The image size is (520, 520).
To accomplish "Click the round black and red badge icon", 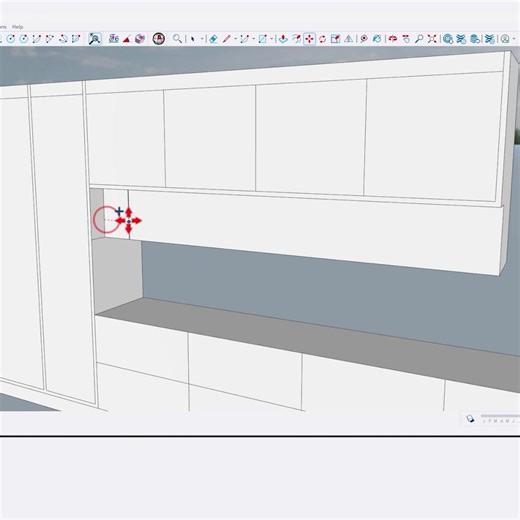I will [159, 39].
